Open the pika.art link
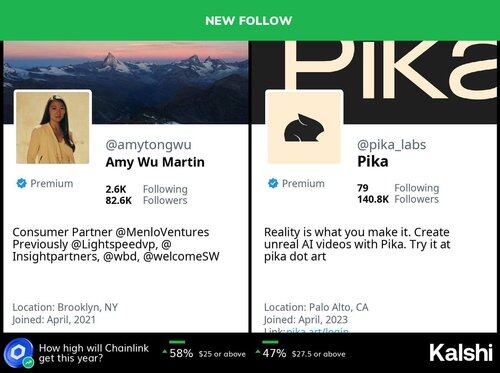This screenshot has width=500, height=373. click(x=317, y=331)
